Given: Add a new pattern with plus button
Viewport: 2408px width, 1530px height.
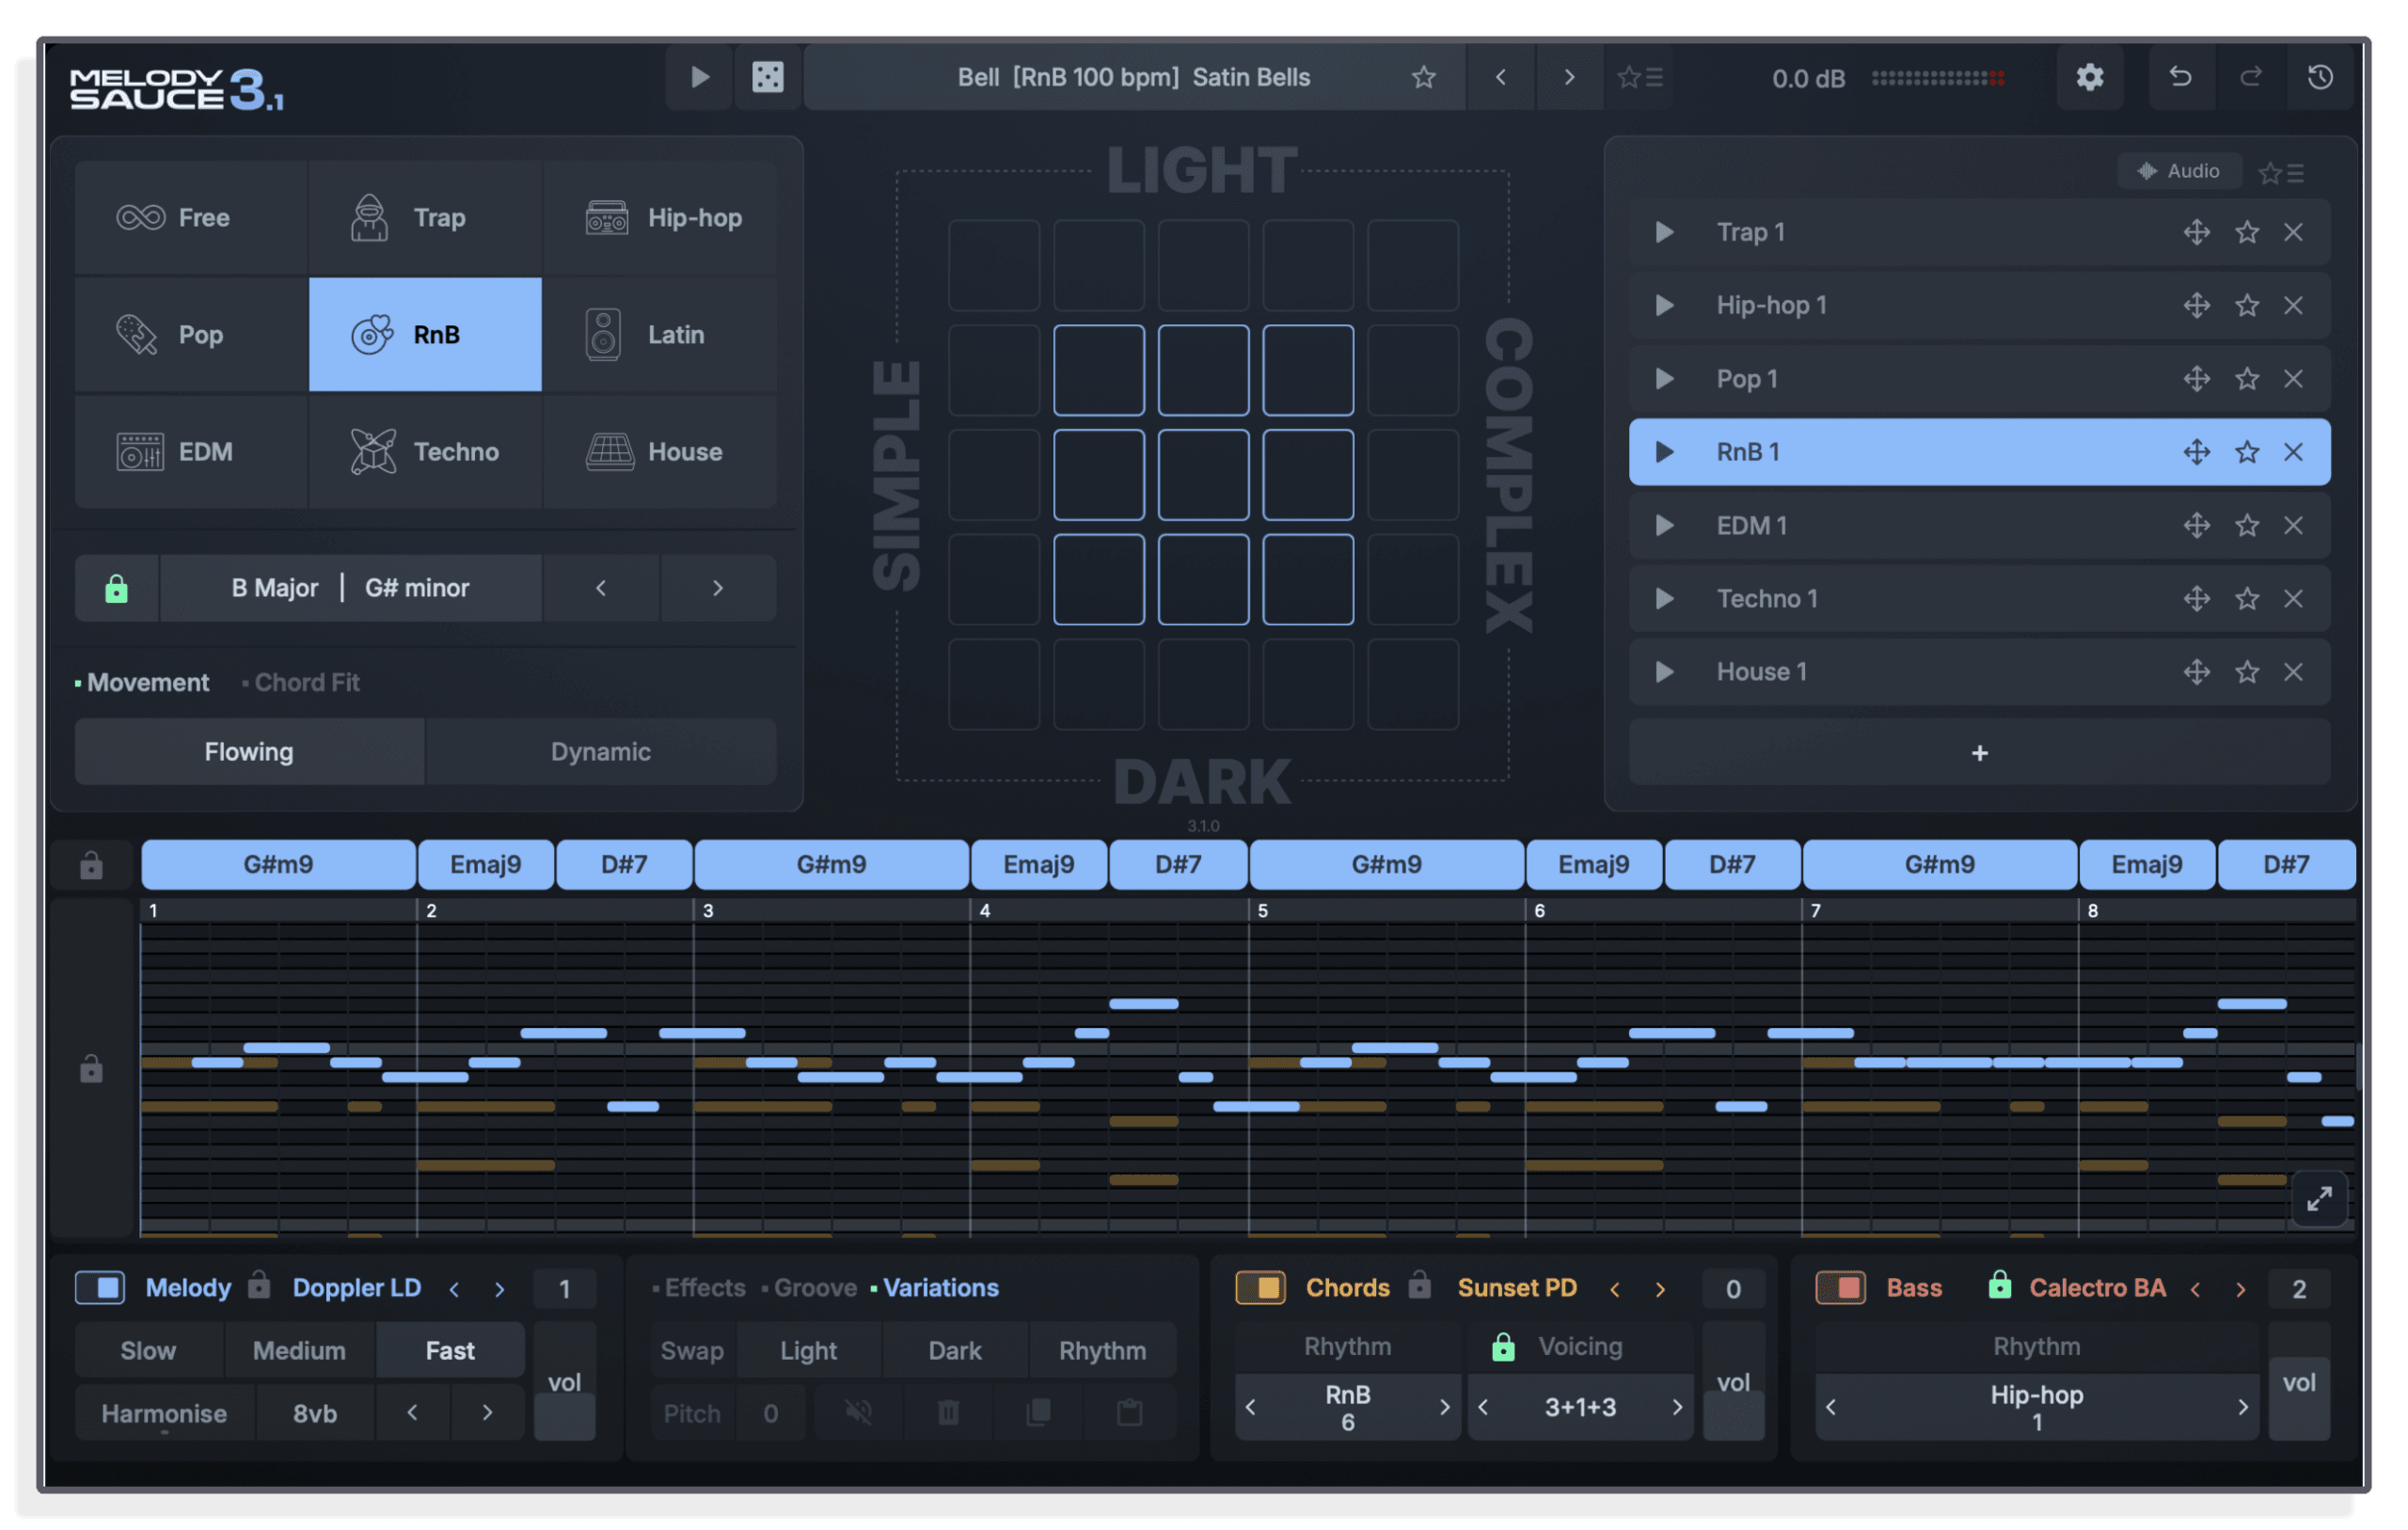Looking at the screenshot, I should 1979,752.
